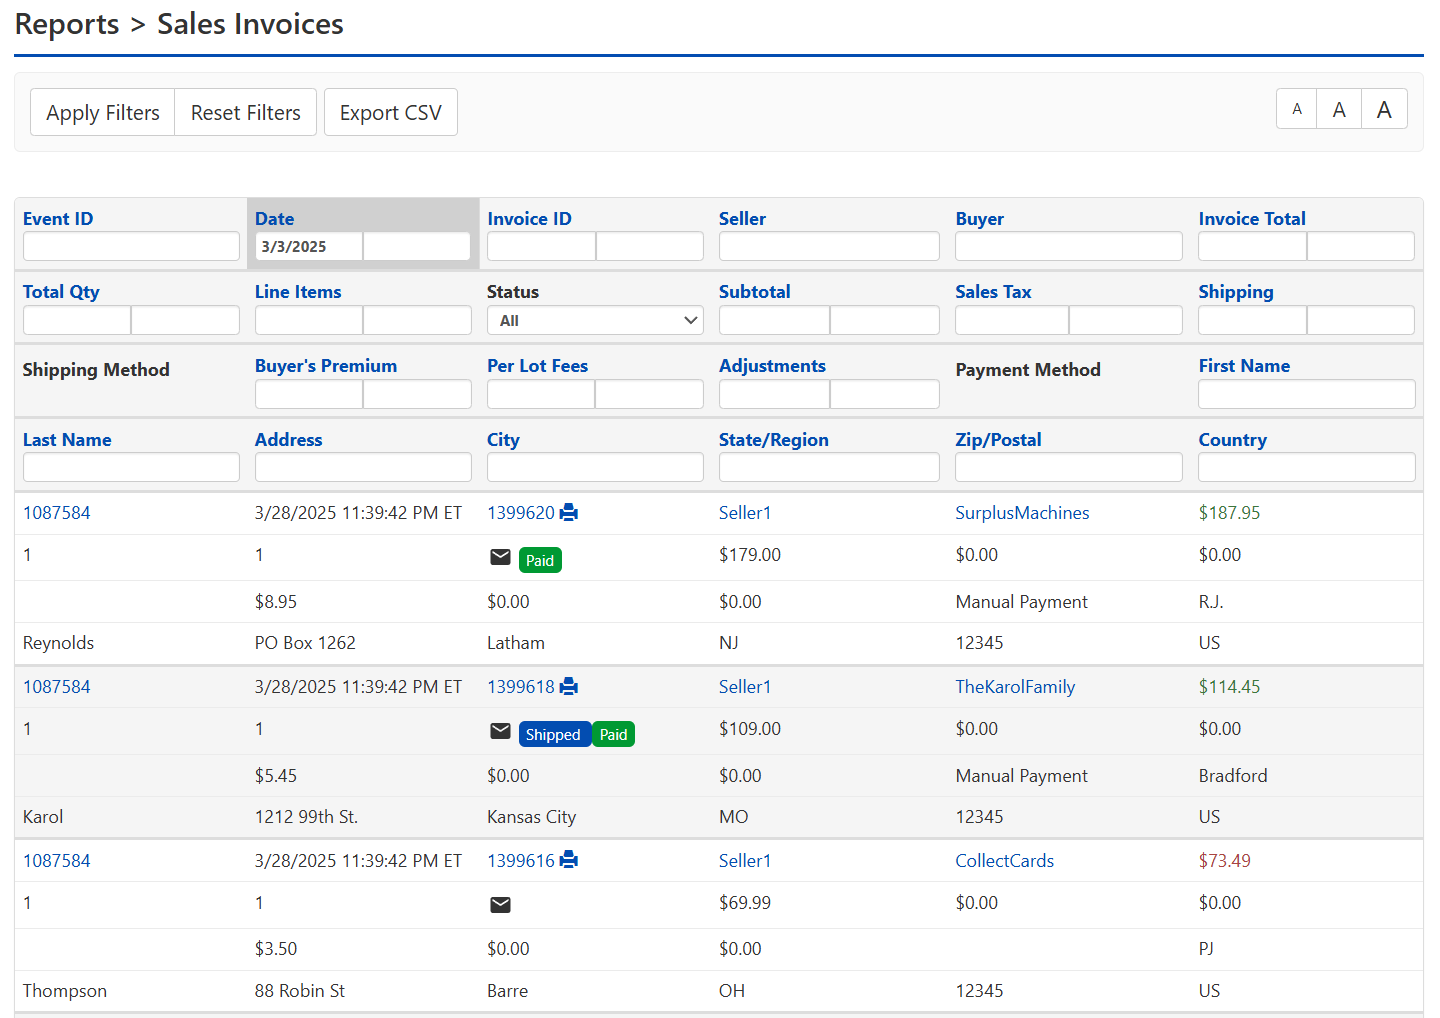Open buyer TheKarolFamily link
This screenshot has height=1018, width=1440.
point(1015,687)
